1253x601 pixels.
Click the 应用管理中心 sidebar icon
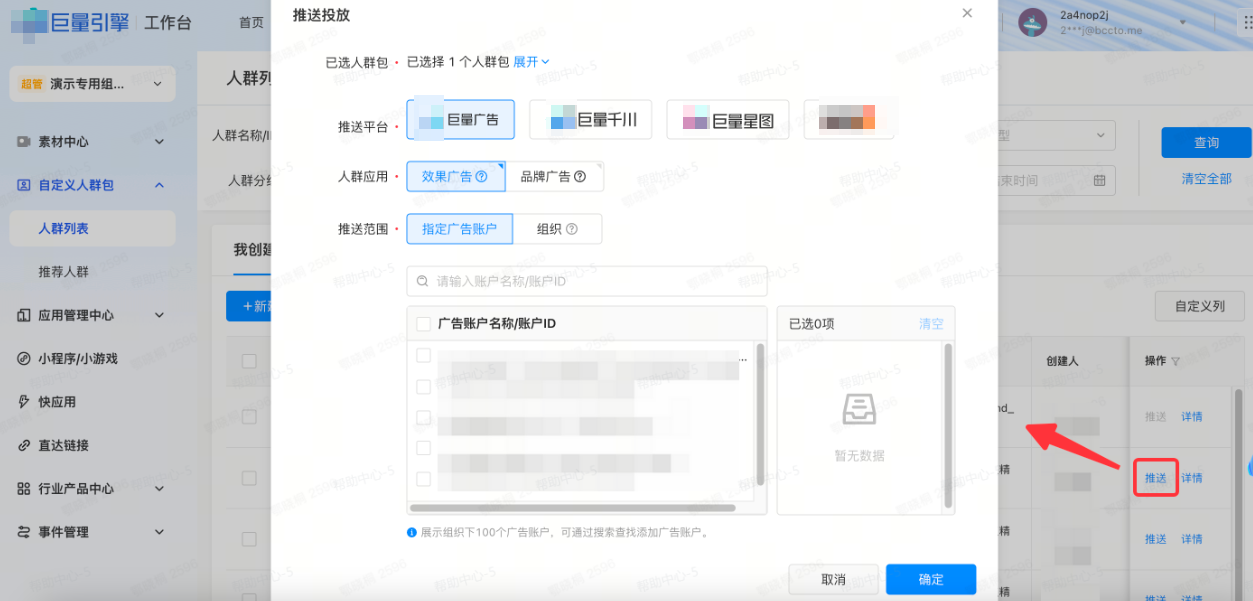pos(24,315)
